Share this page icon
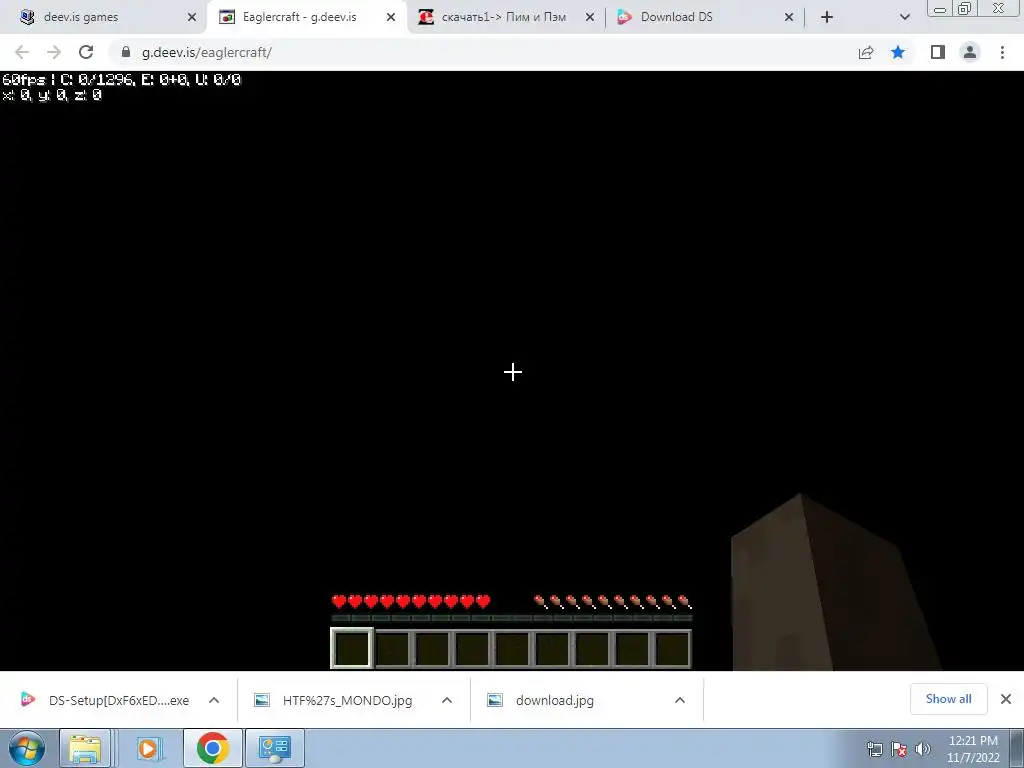Image resolution: width=1024 pixels, height=768 pixels. pos(866,52)
